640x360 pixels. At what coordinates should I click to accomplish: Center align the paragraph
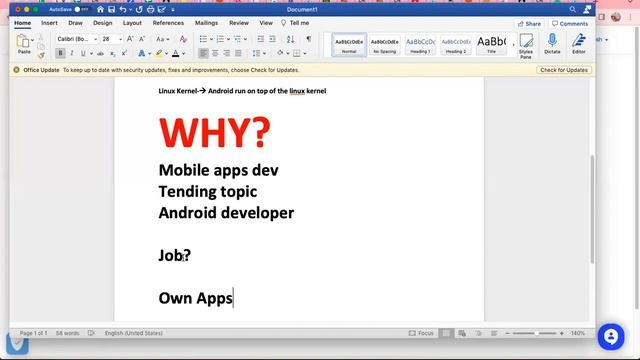[215, 53]
